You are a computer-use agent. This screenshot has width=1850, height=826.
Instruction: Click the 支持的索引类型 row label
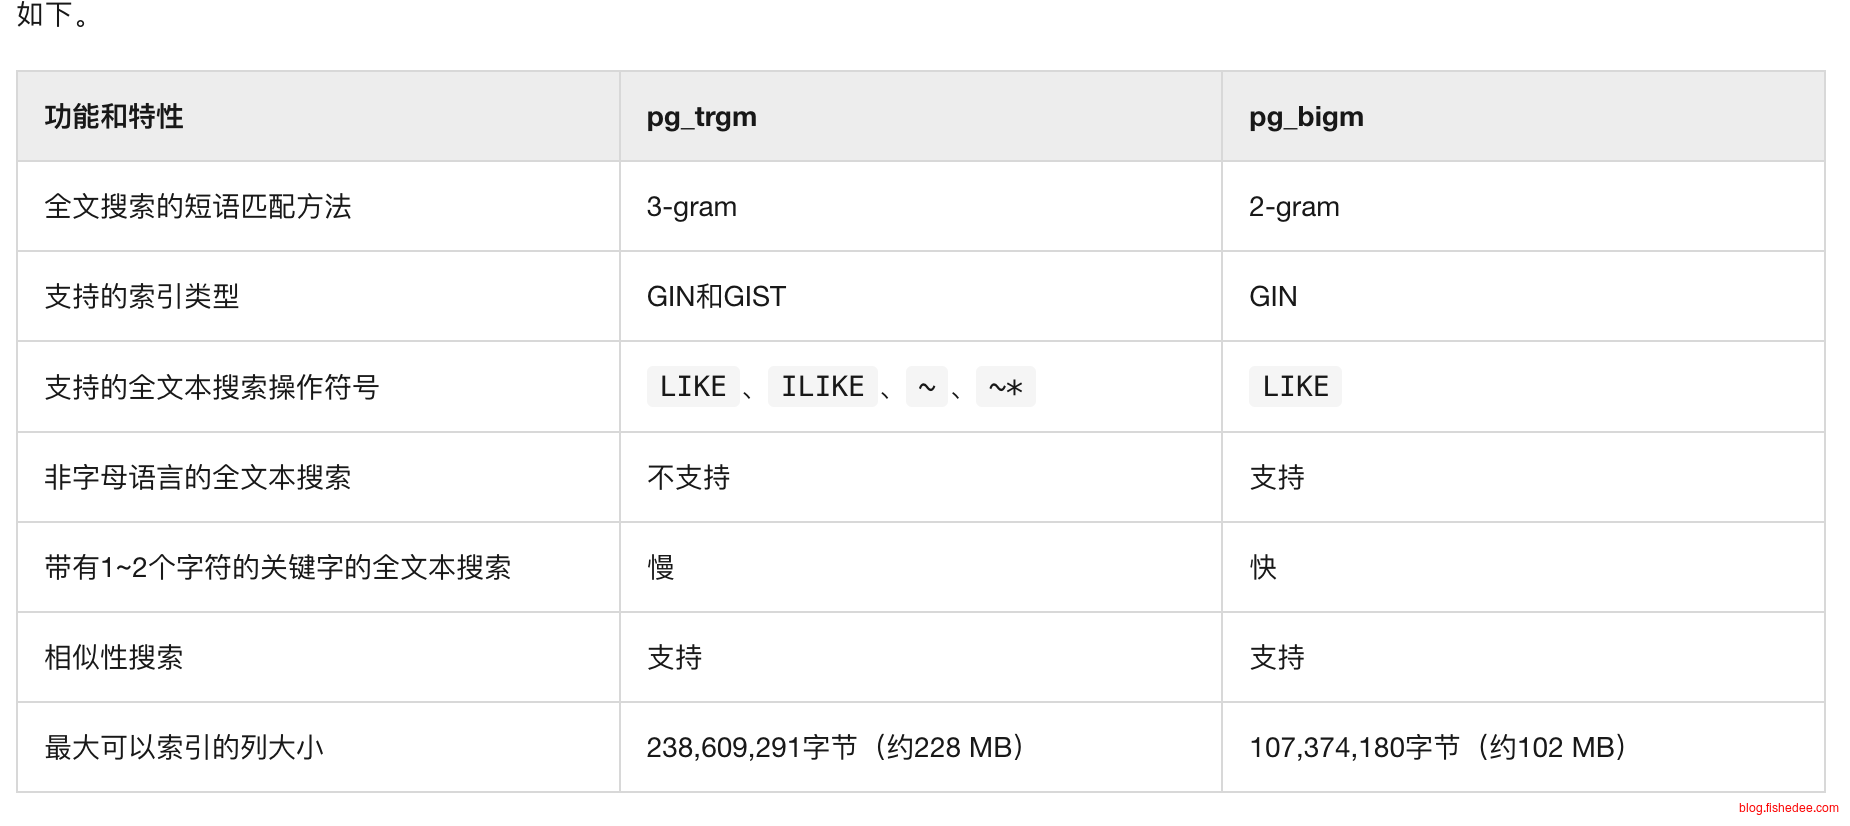pos(142,297)
